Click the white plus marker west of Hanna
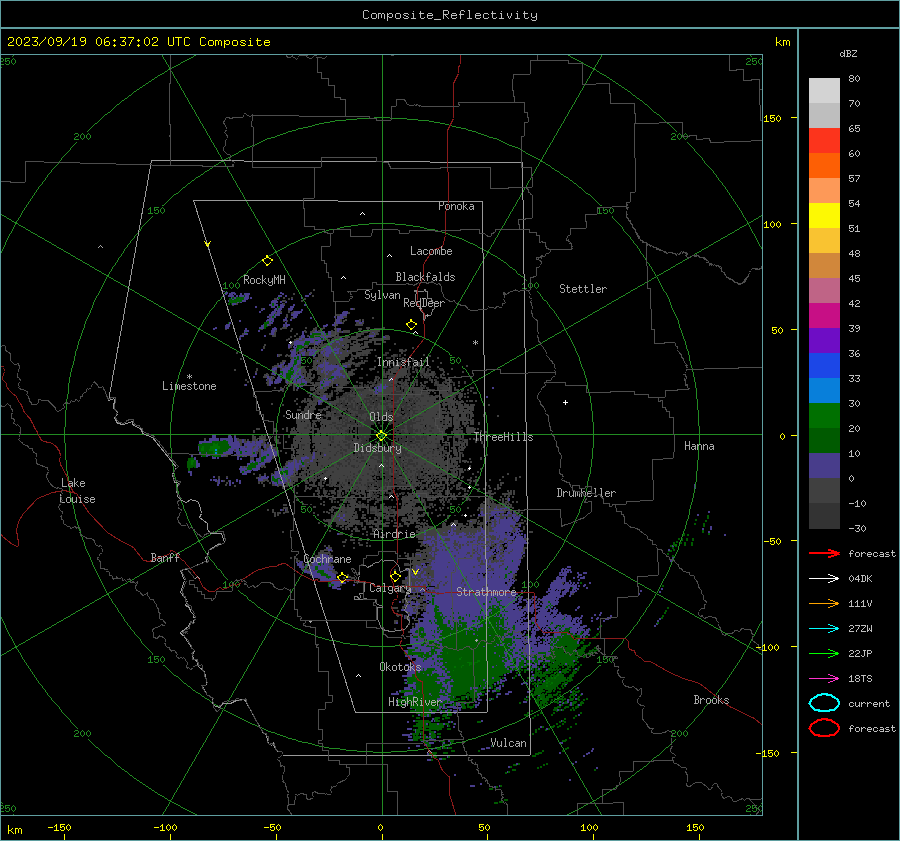The width and height of the screenshot is (900, 841). coord(565,402)
